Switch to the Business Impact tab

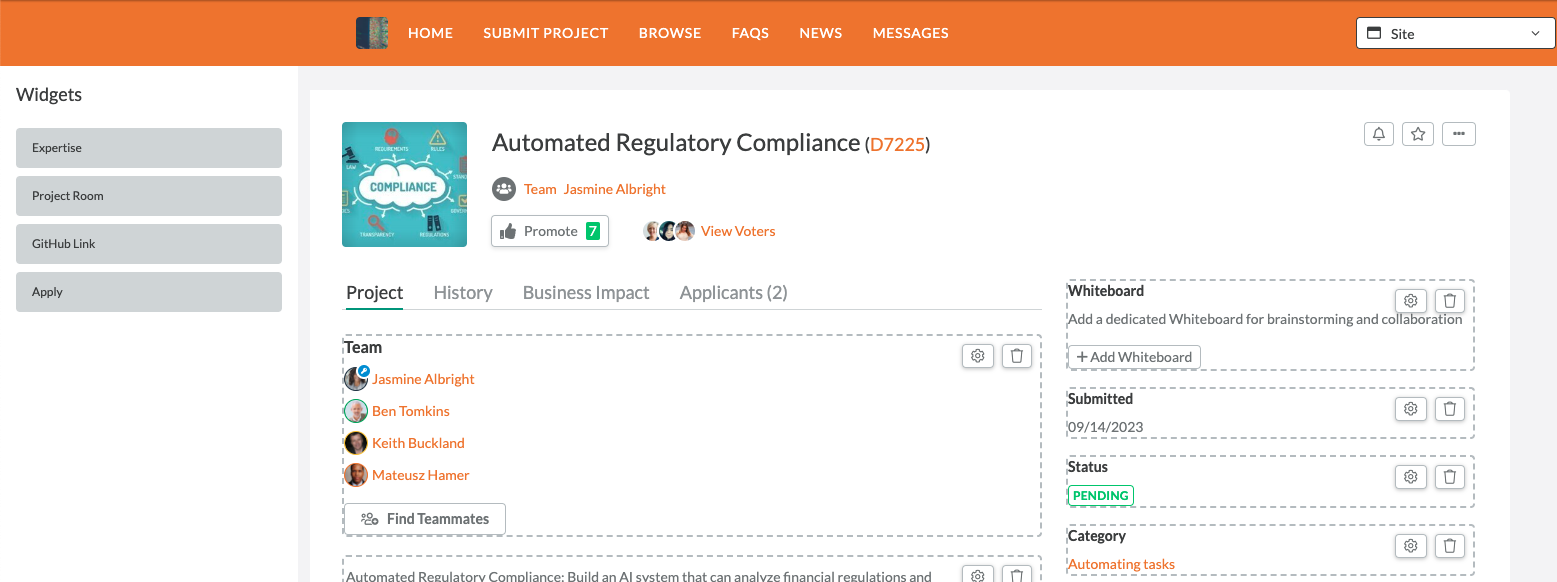pyautogui.click(x=586, y=293)
